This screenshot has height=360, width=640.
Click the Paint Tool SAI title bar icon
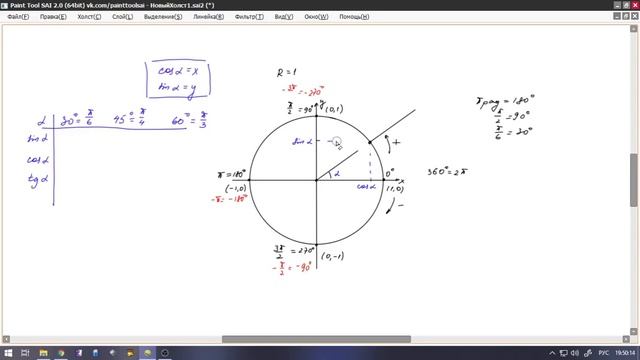click(x=4, y=5)
